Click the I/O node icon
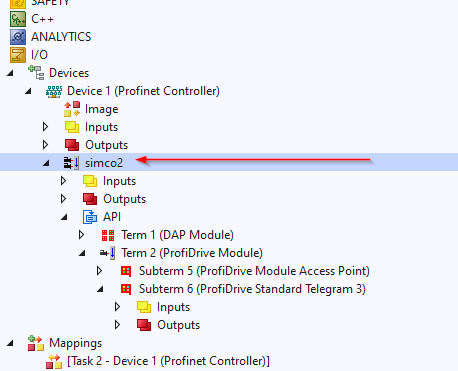 click(x=18, y=55)
